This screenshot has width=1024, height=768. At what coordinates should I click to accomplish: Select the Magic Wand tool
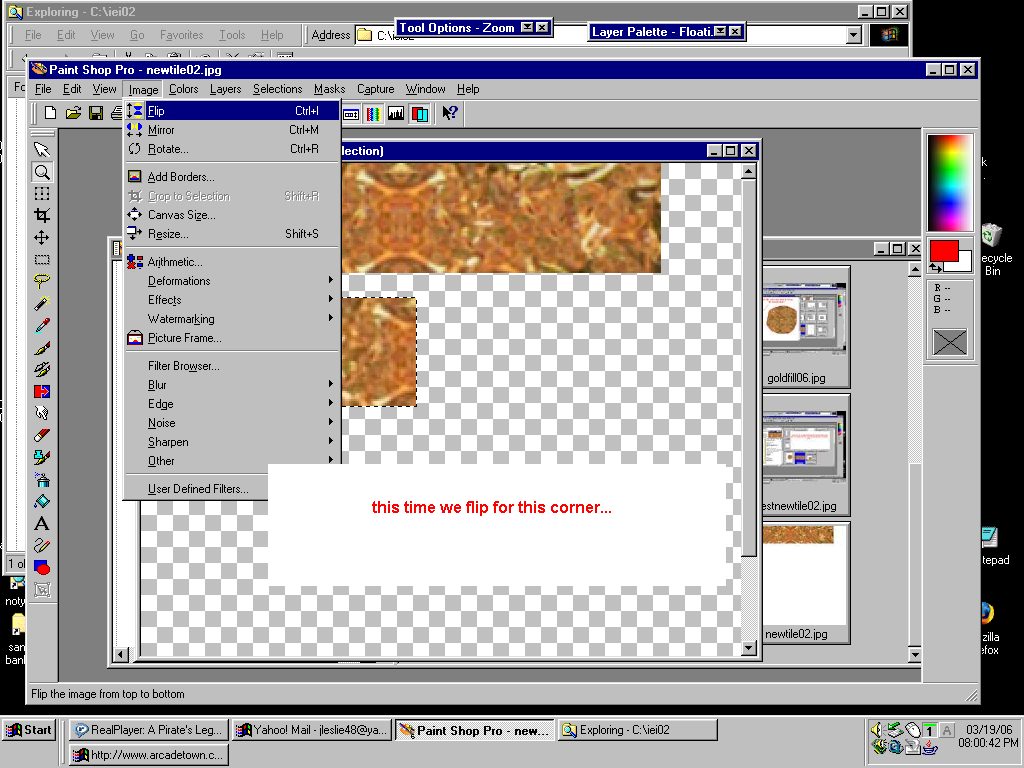click(x=42, y=304)
